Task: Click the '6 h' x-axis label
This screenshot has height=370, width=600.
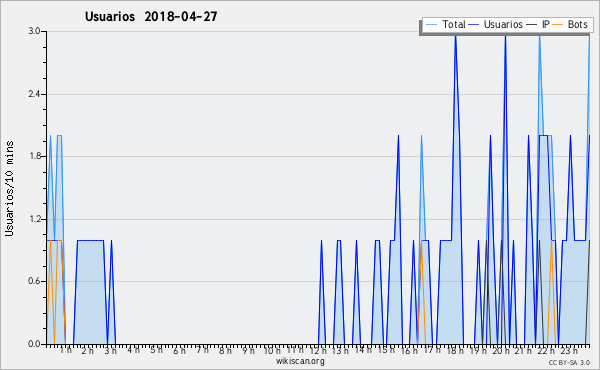Action: click(x=179, y=350)
